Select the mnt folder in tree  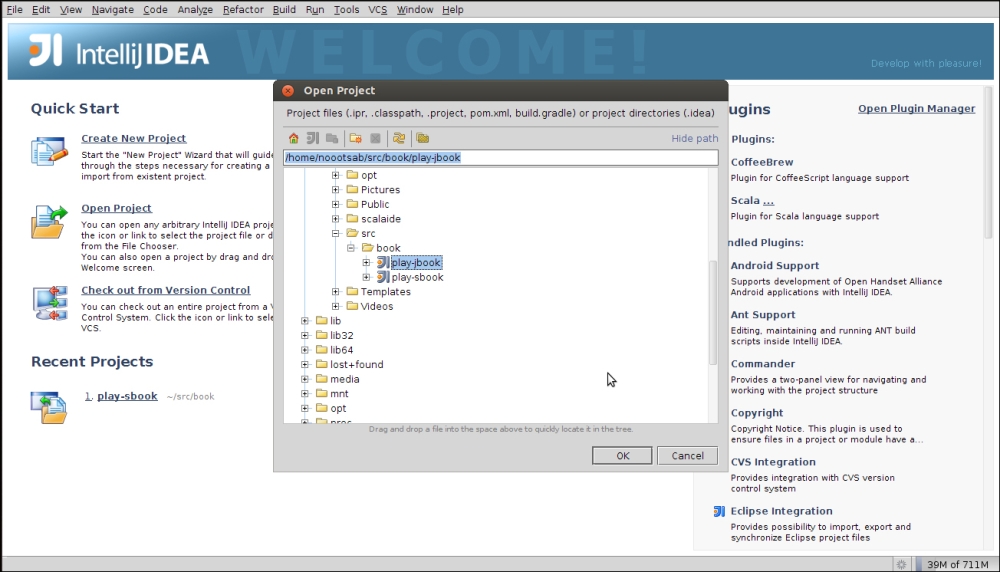pyautogui.click(x=339, y=394)
